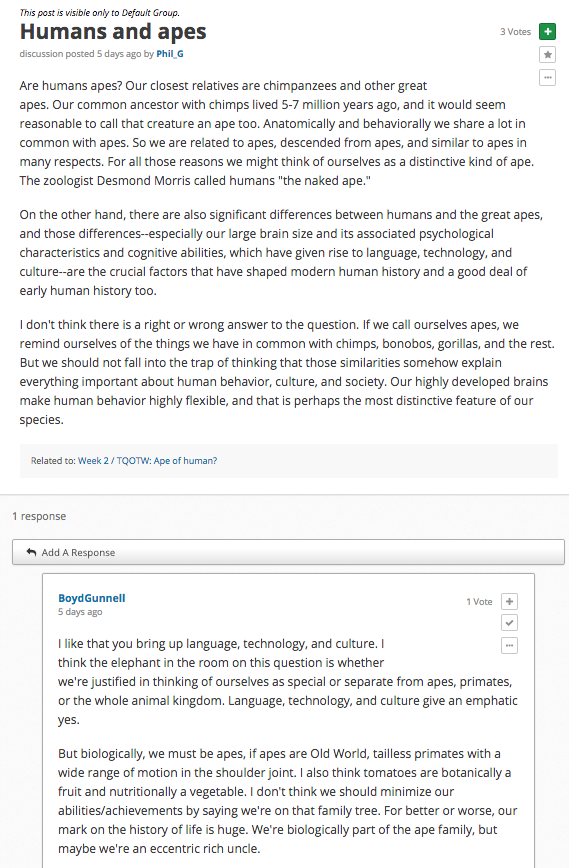
Task: Click paragraph starting "Are humans apes?"
Action: coord(277,133)
